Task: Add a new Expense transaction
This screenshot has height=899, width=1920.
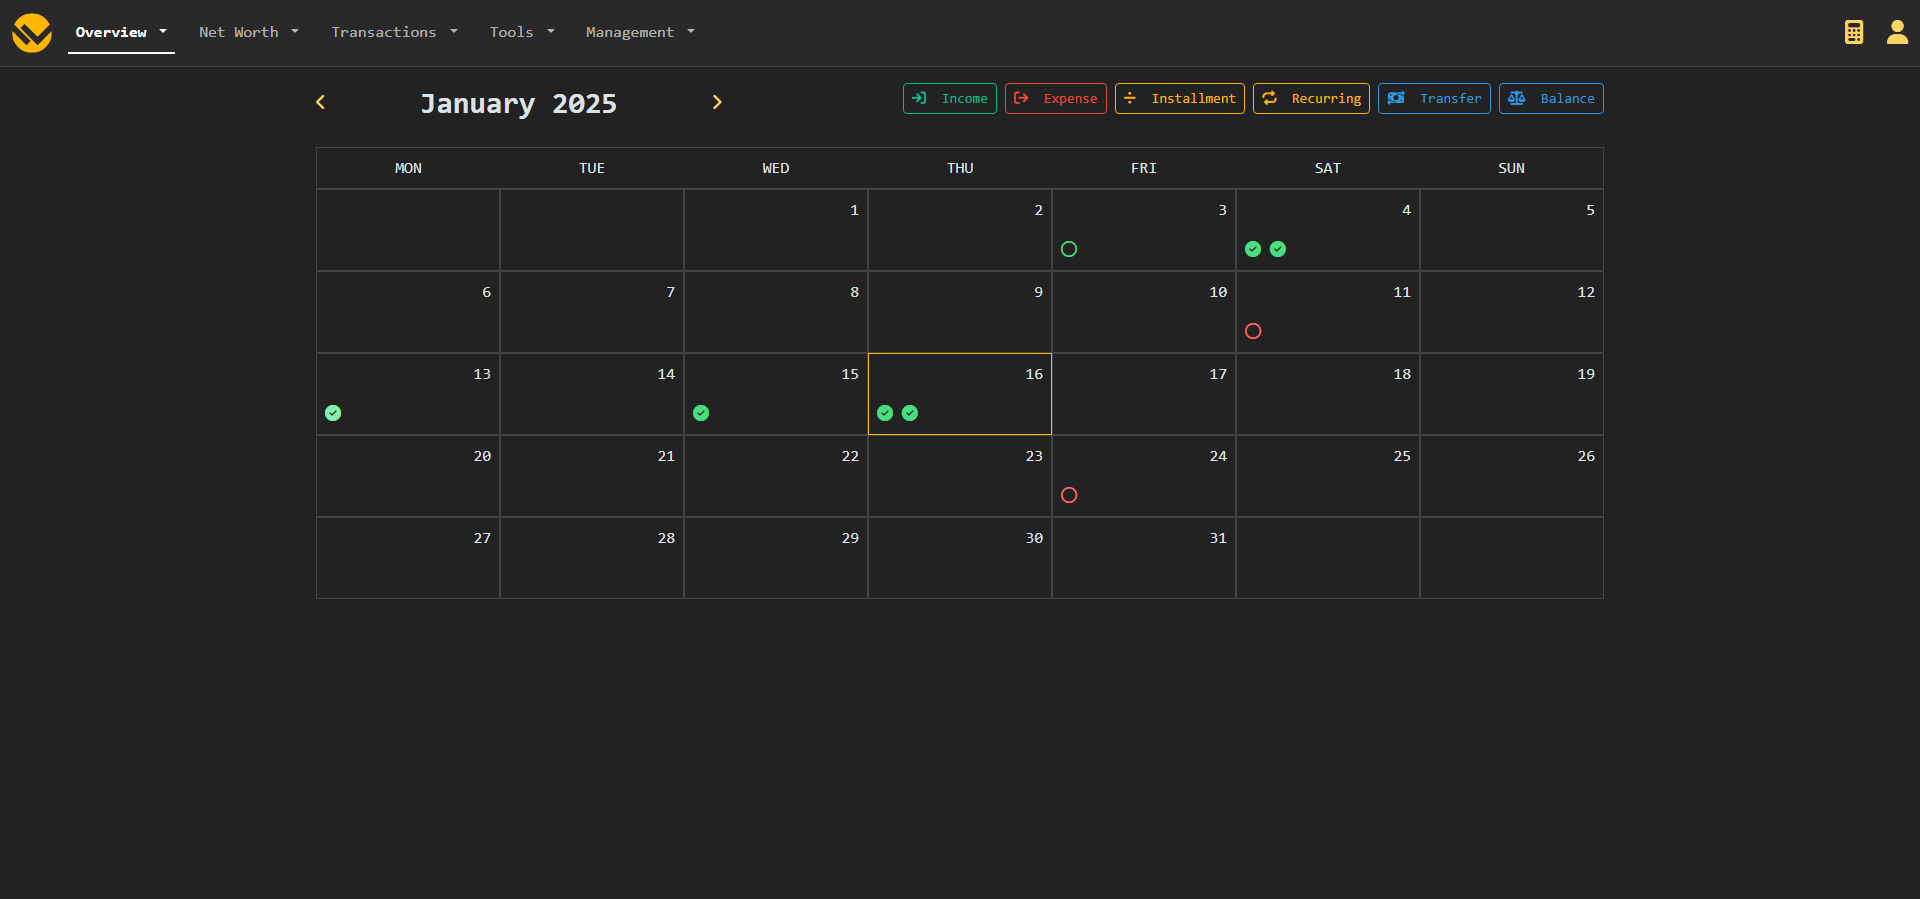Action: [1055, 98]
